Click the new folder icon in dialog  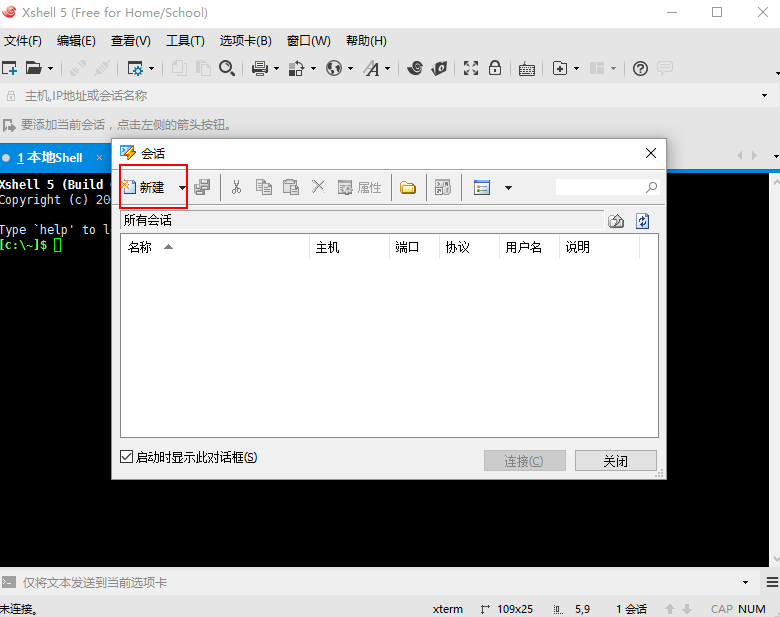[x=408, y=187]
